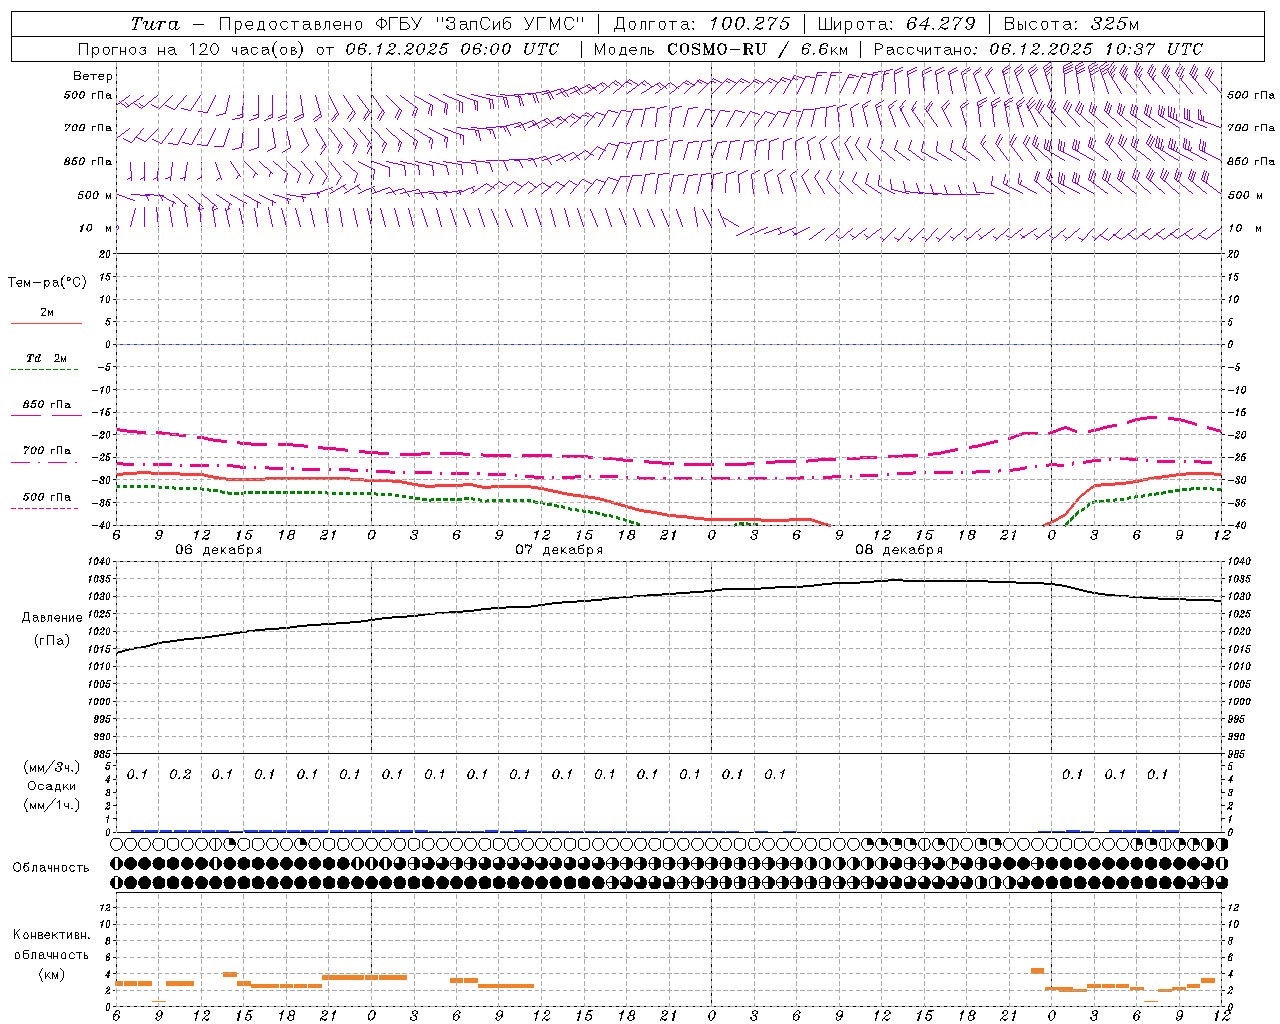Click the Долгота: 100.275 value
The height and width of the screenshot is (1024, 1280).
pos(701,24)
